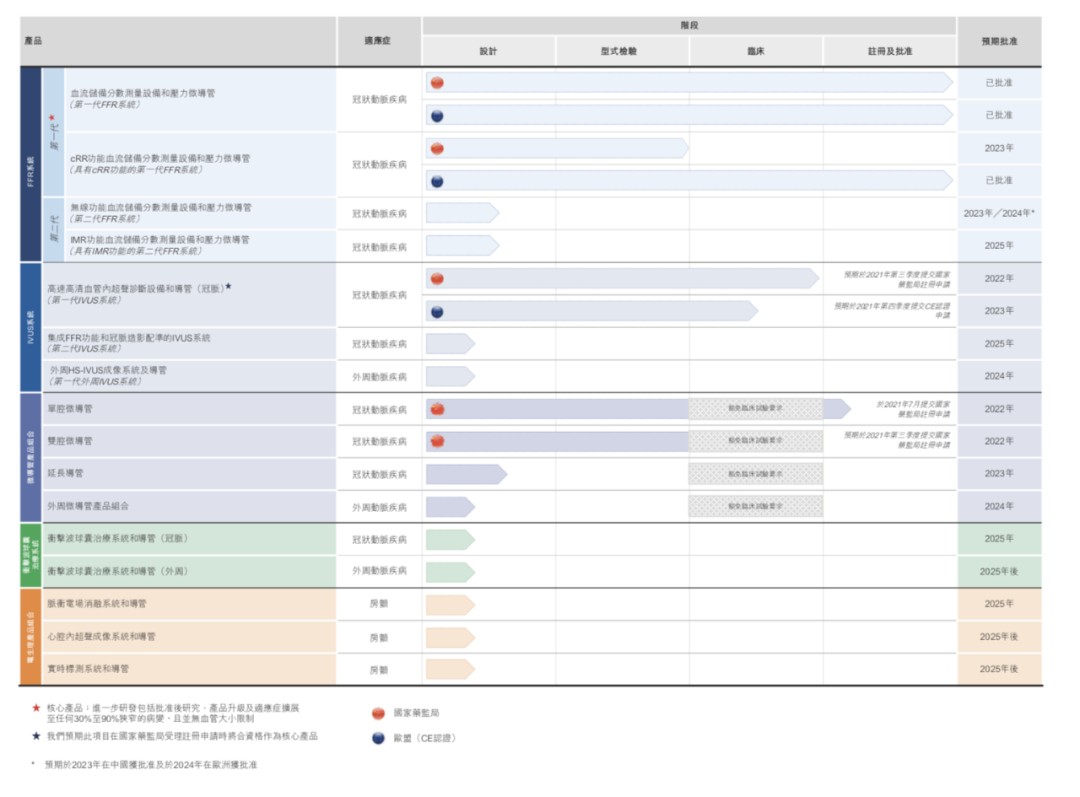1080x797 pixels.
Task: Click the 預期批准 column header
Action: coord(998,41)
